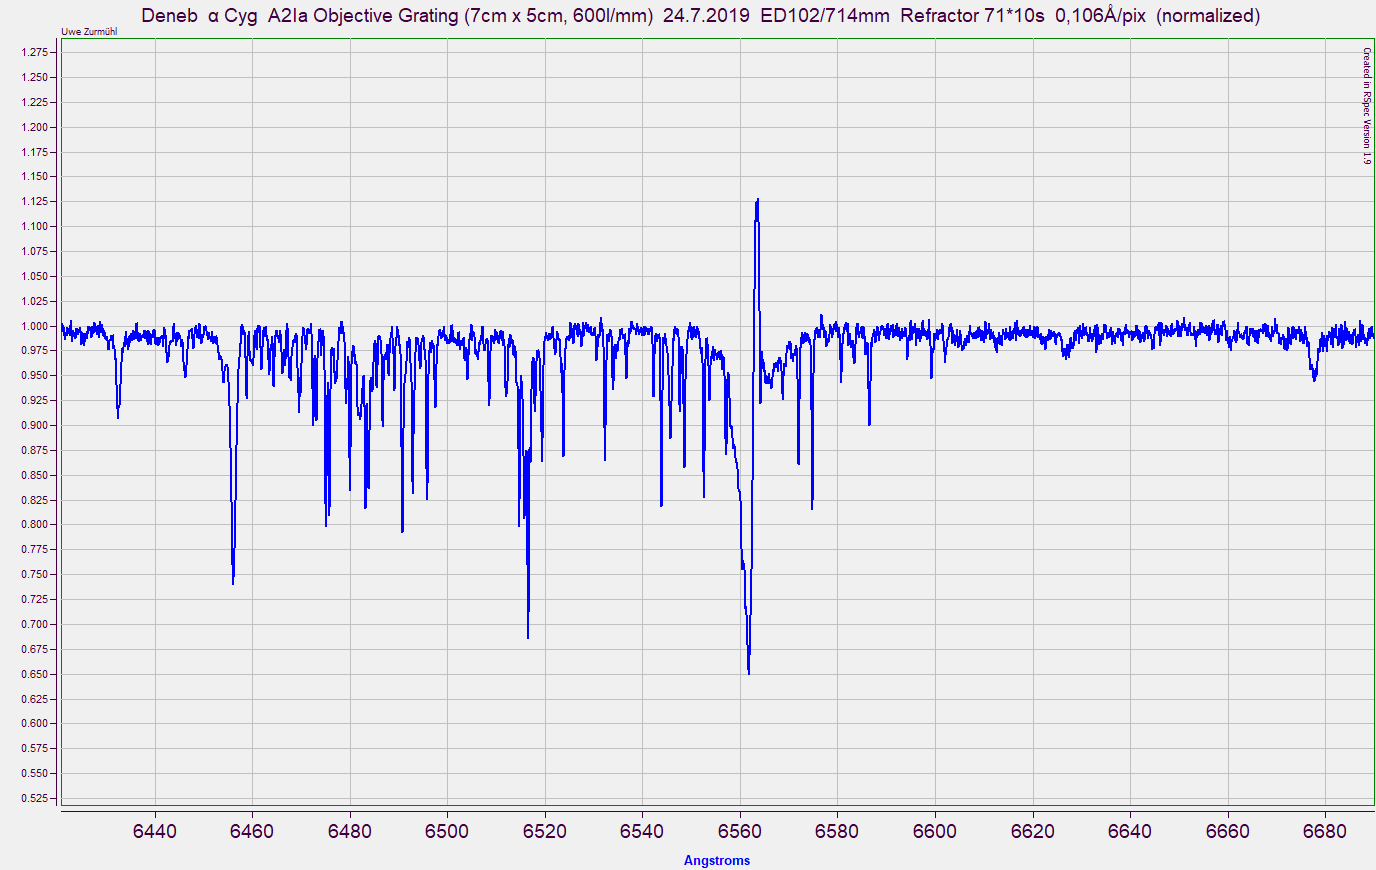Click the Angstroms x-axis label
This screenshot has height=870, width=1376.
coord(716,861)
